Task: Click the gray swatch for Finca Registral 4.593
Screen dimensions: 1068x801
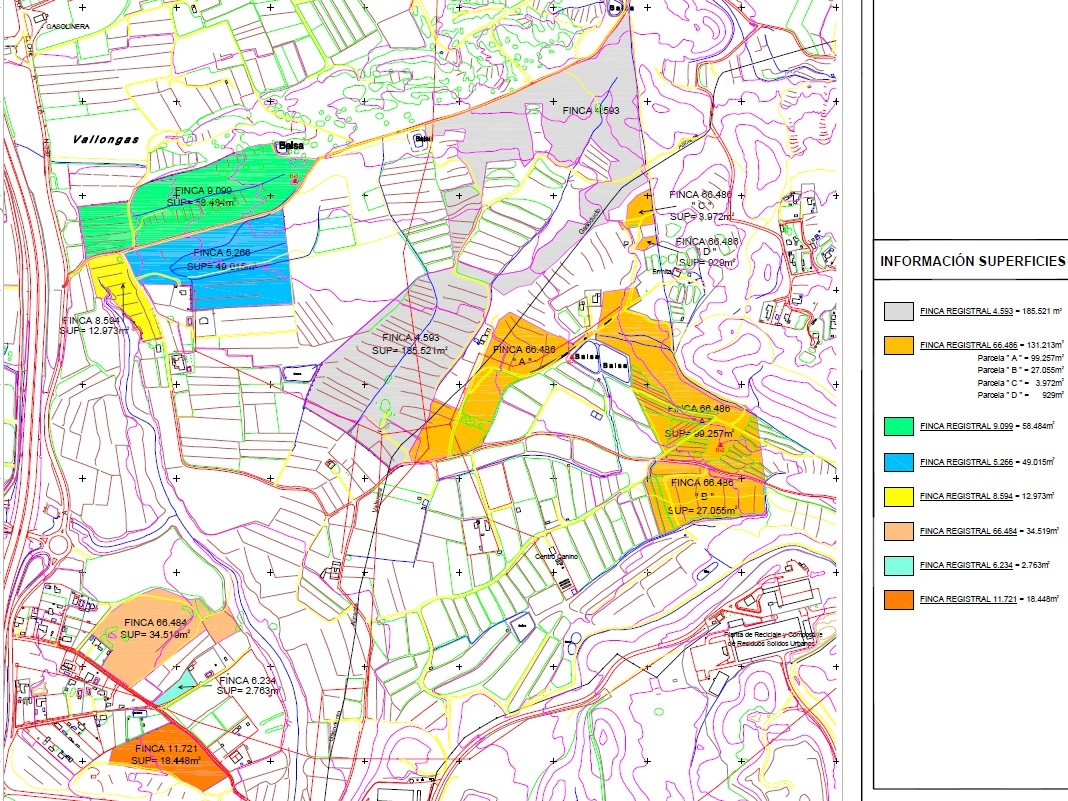Action: point(898,311)
